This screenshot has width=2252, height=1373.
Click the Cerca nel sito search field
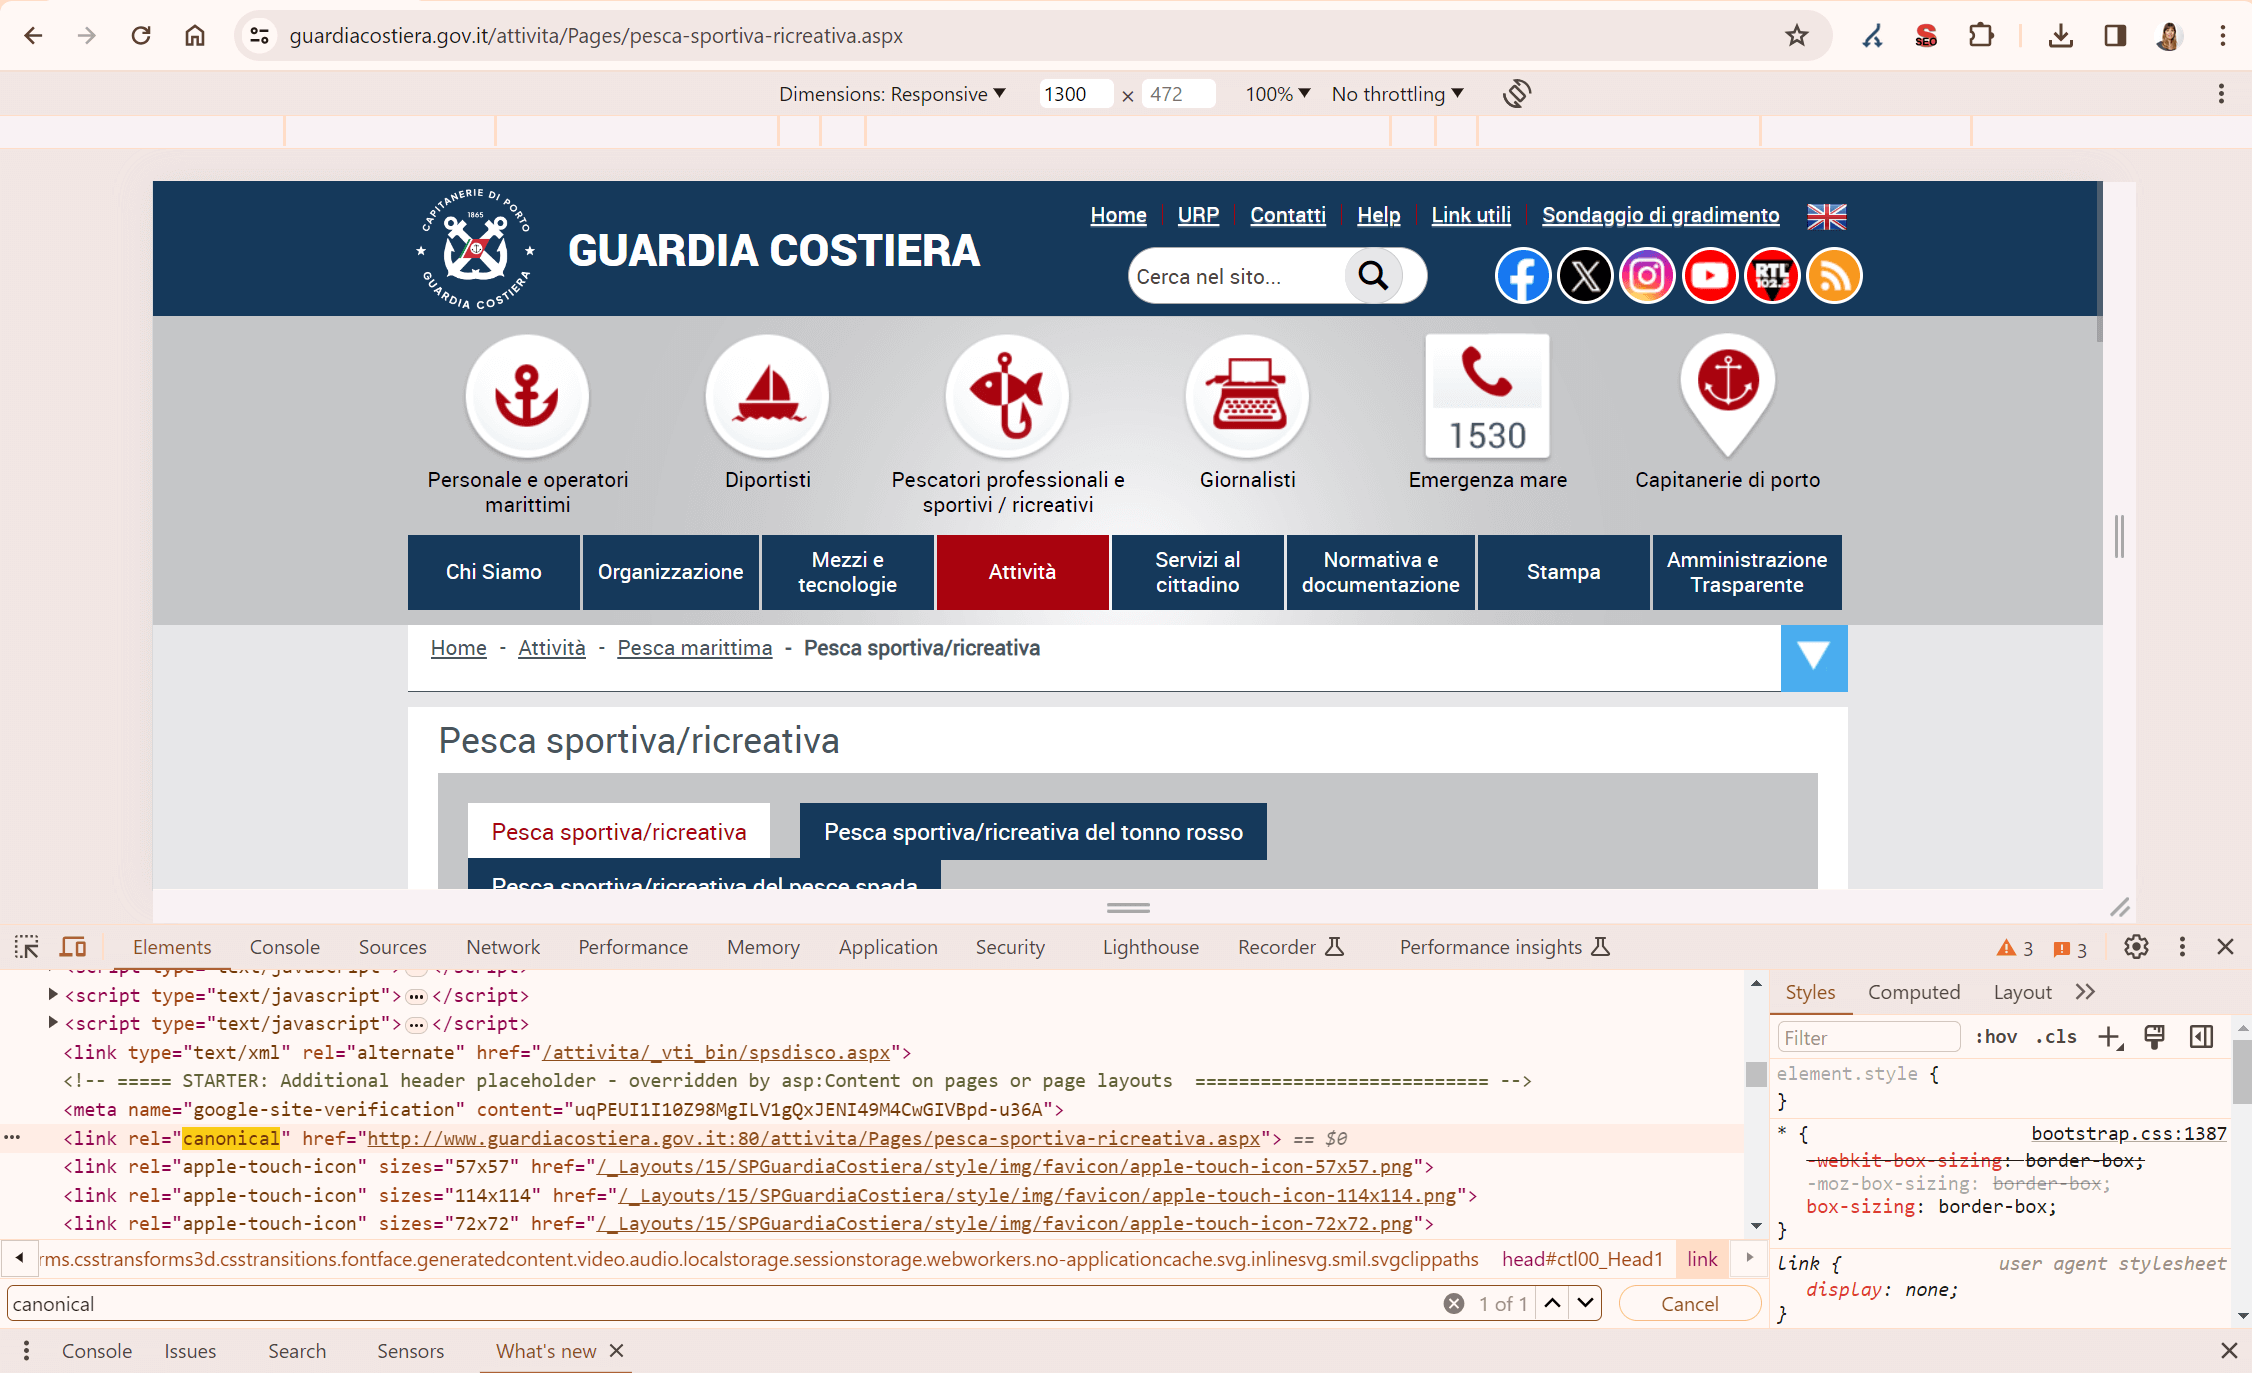1237,277
